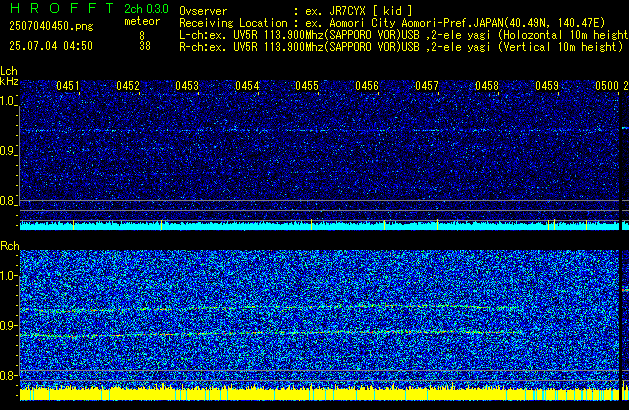Click the HROFFT title text
629x410 pixels.
(62, 8)
